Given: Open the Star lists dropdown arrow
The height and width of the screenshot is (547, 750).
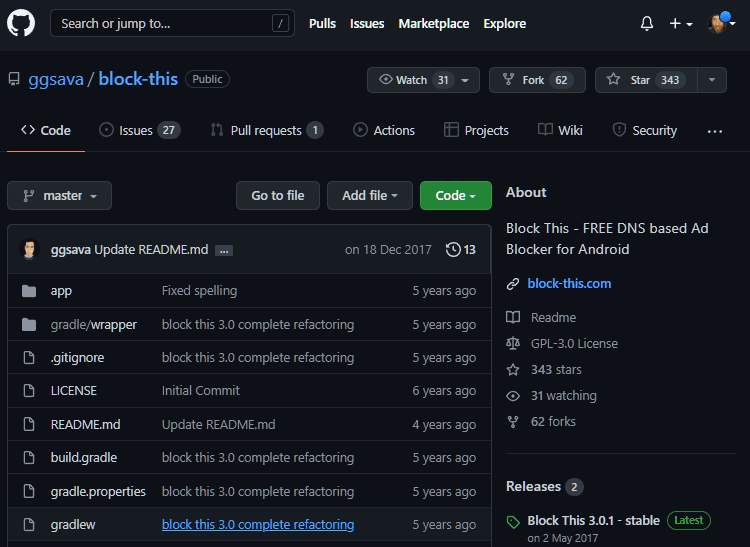Looking at the screenshot, I should tap(712, 80).
